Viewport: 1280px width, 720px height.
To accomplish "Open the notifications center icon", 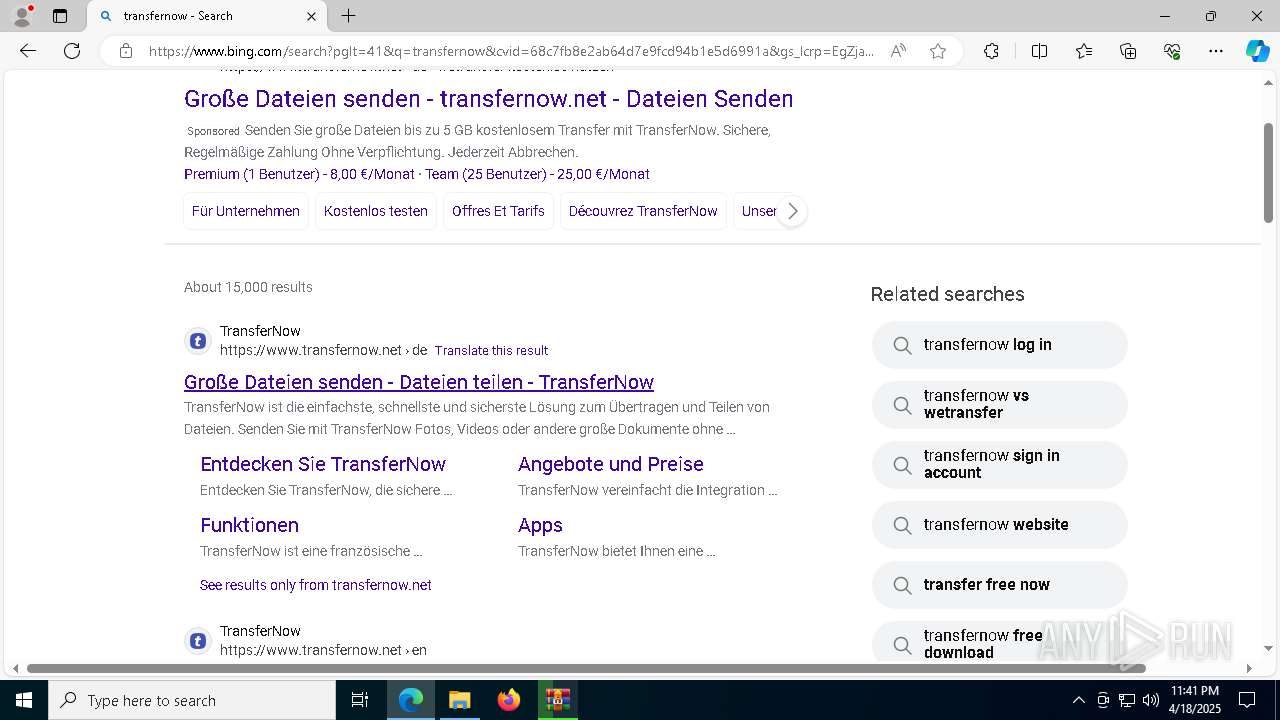I will (x=1247, y=700).
